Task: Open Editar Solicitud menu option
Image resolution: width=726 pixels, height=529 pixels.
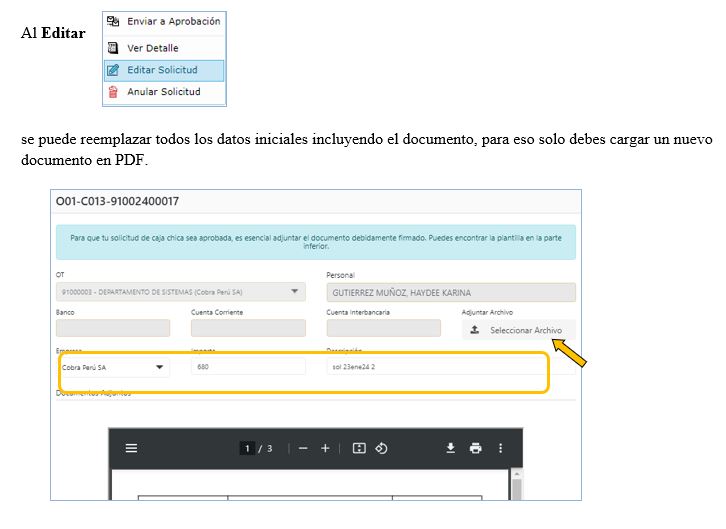Action: [164, 70]
